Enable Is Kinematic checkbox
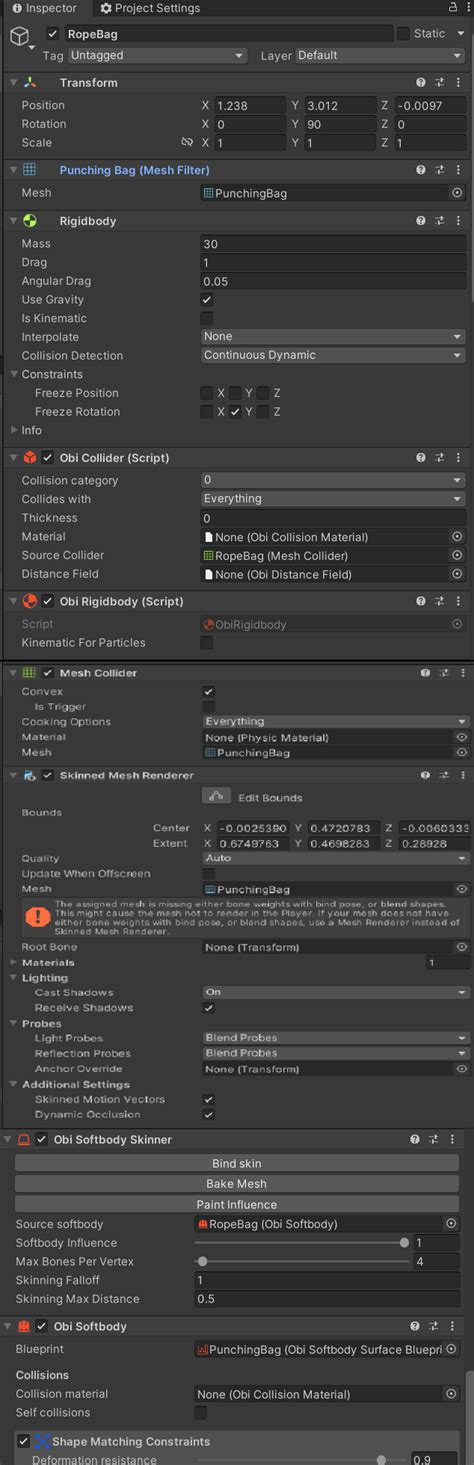474x1465 pixels. click(207, 319)
